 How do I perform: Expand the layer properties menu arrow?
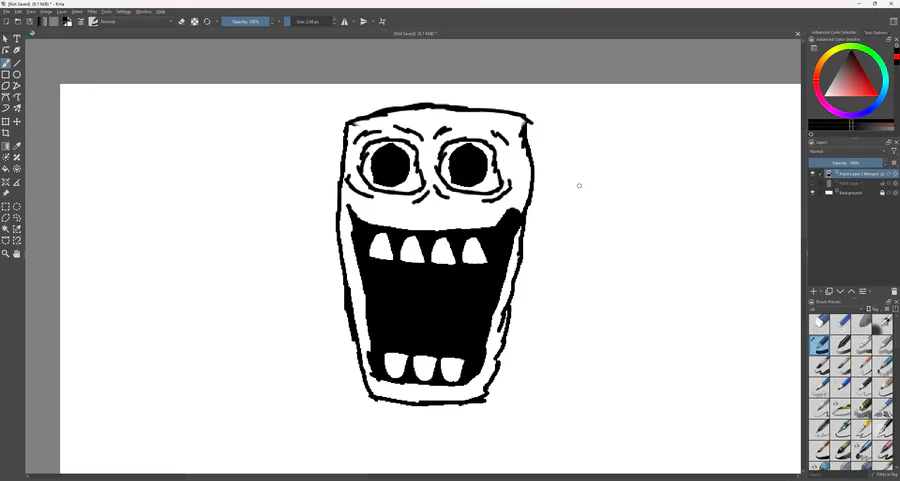tap(870, 292)
